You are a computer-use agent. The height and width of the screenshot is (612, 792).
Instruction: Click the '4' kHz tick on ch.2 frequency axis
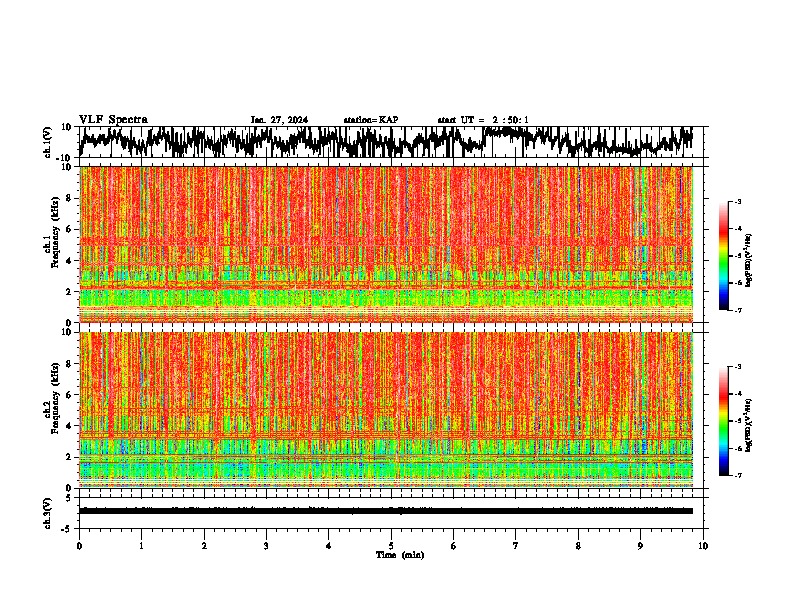click(x=70, y=426)
